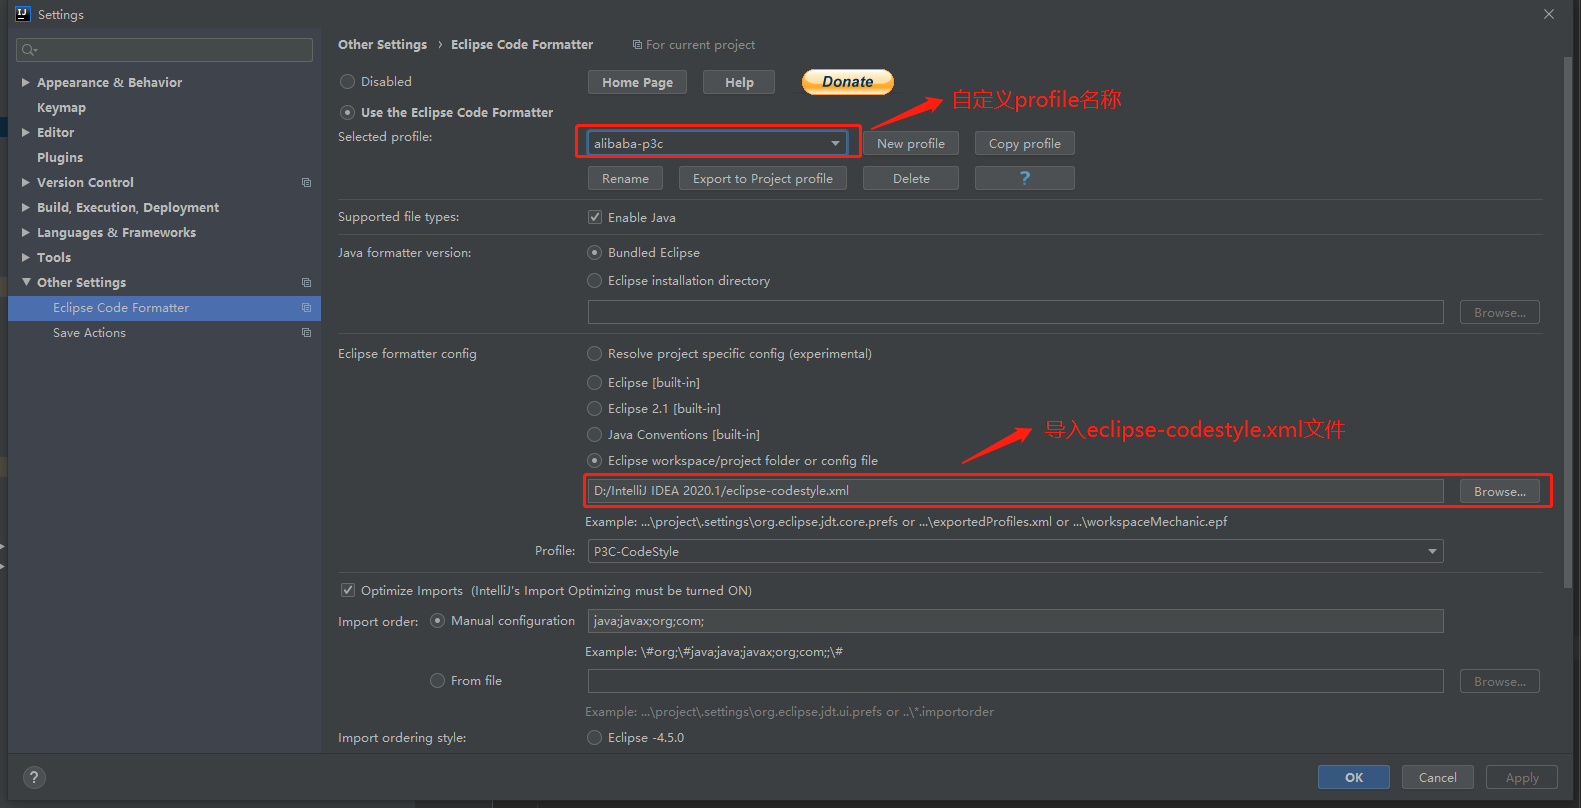Open the formatter Home Page
Viewport: 1581px width, 808px height.
pyautogui.click(x=637, y=82)
